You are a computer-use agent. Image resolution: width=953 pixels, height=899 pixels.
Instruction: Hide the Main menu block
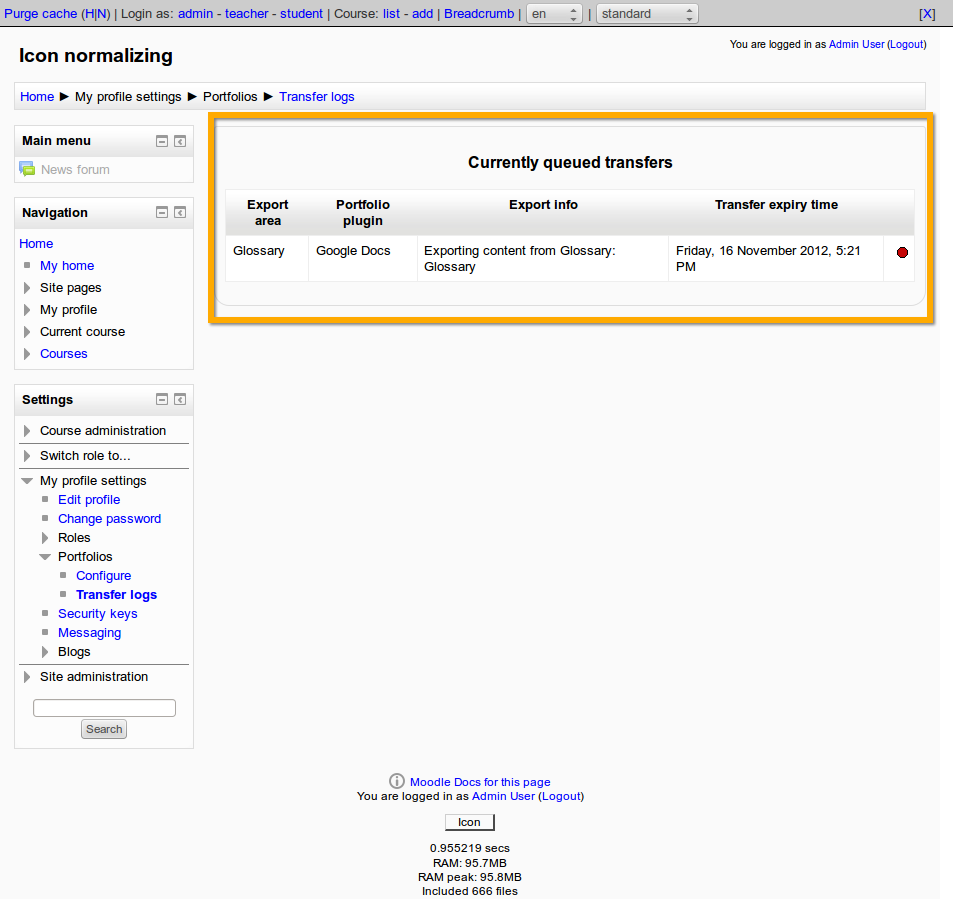162,141
